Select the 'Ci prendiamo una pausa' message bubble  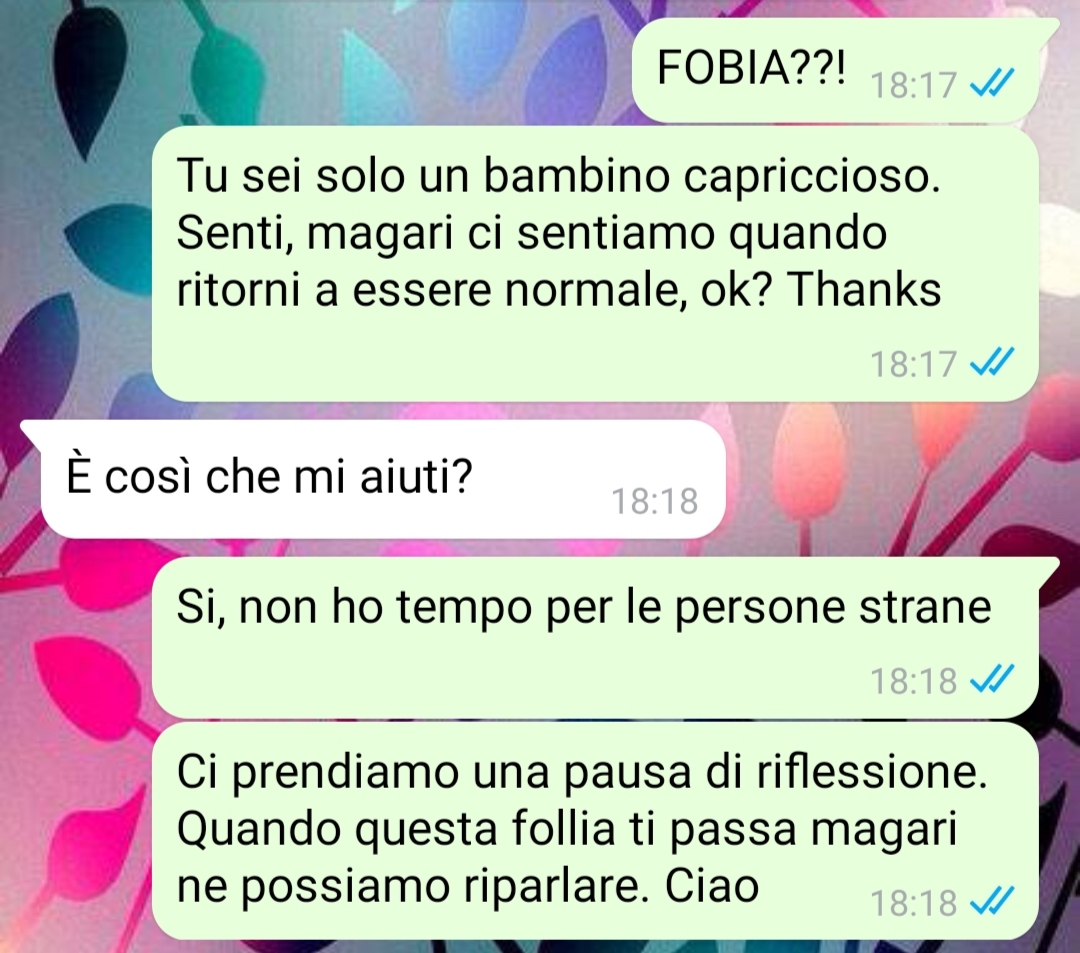click(595, 830)
